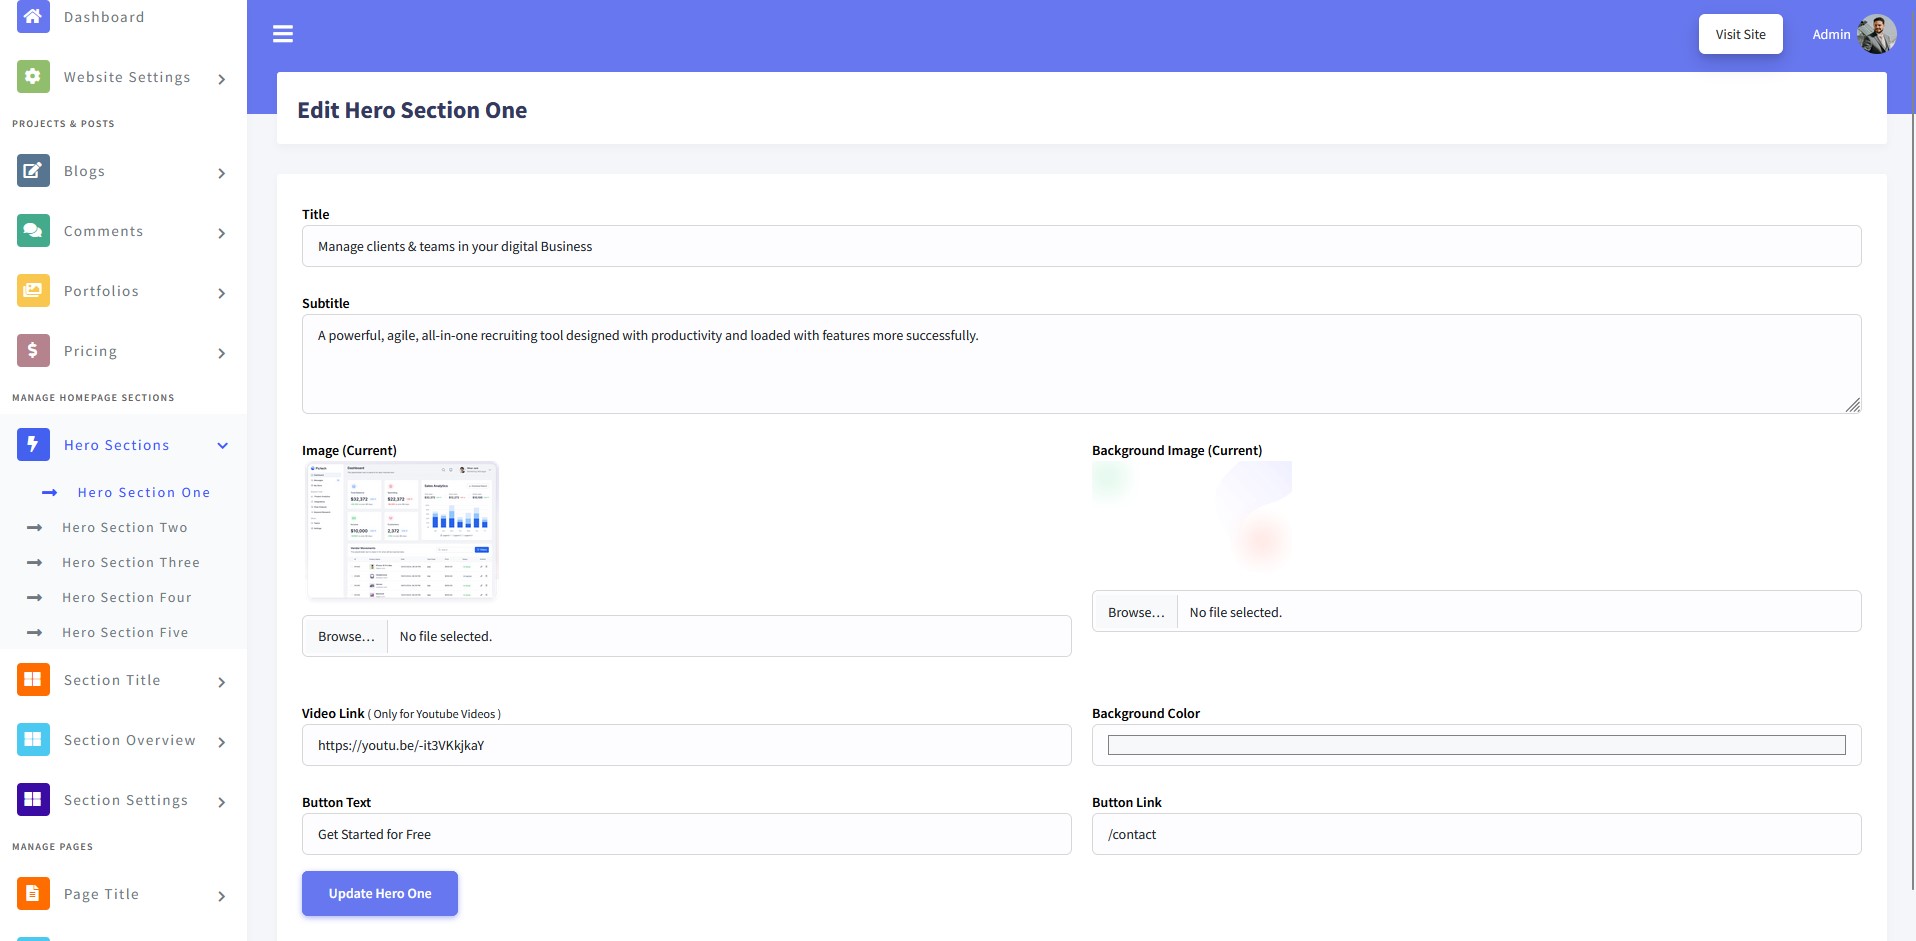Open the Background Color picker swatch

point(1476,745)
